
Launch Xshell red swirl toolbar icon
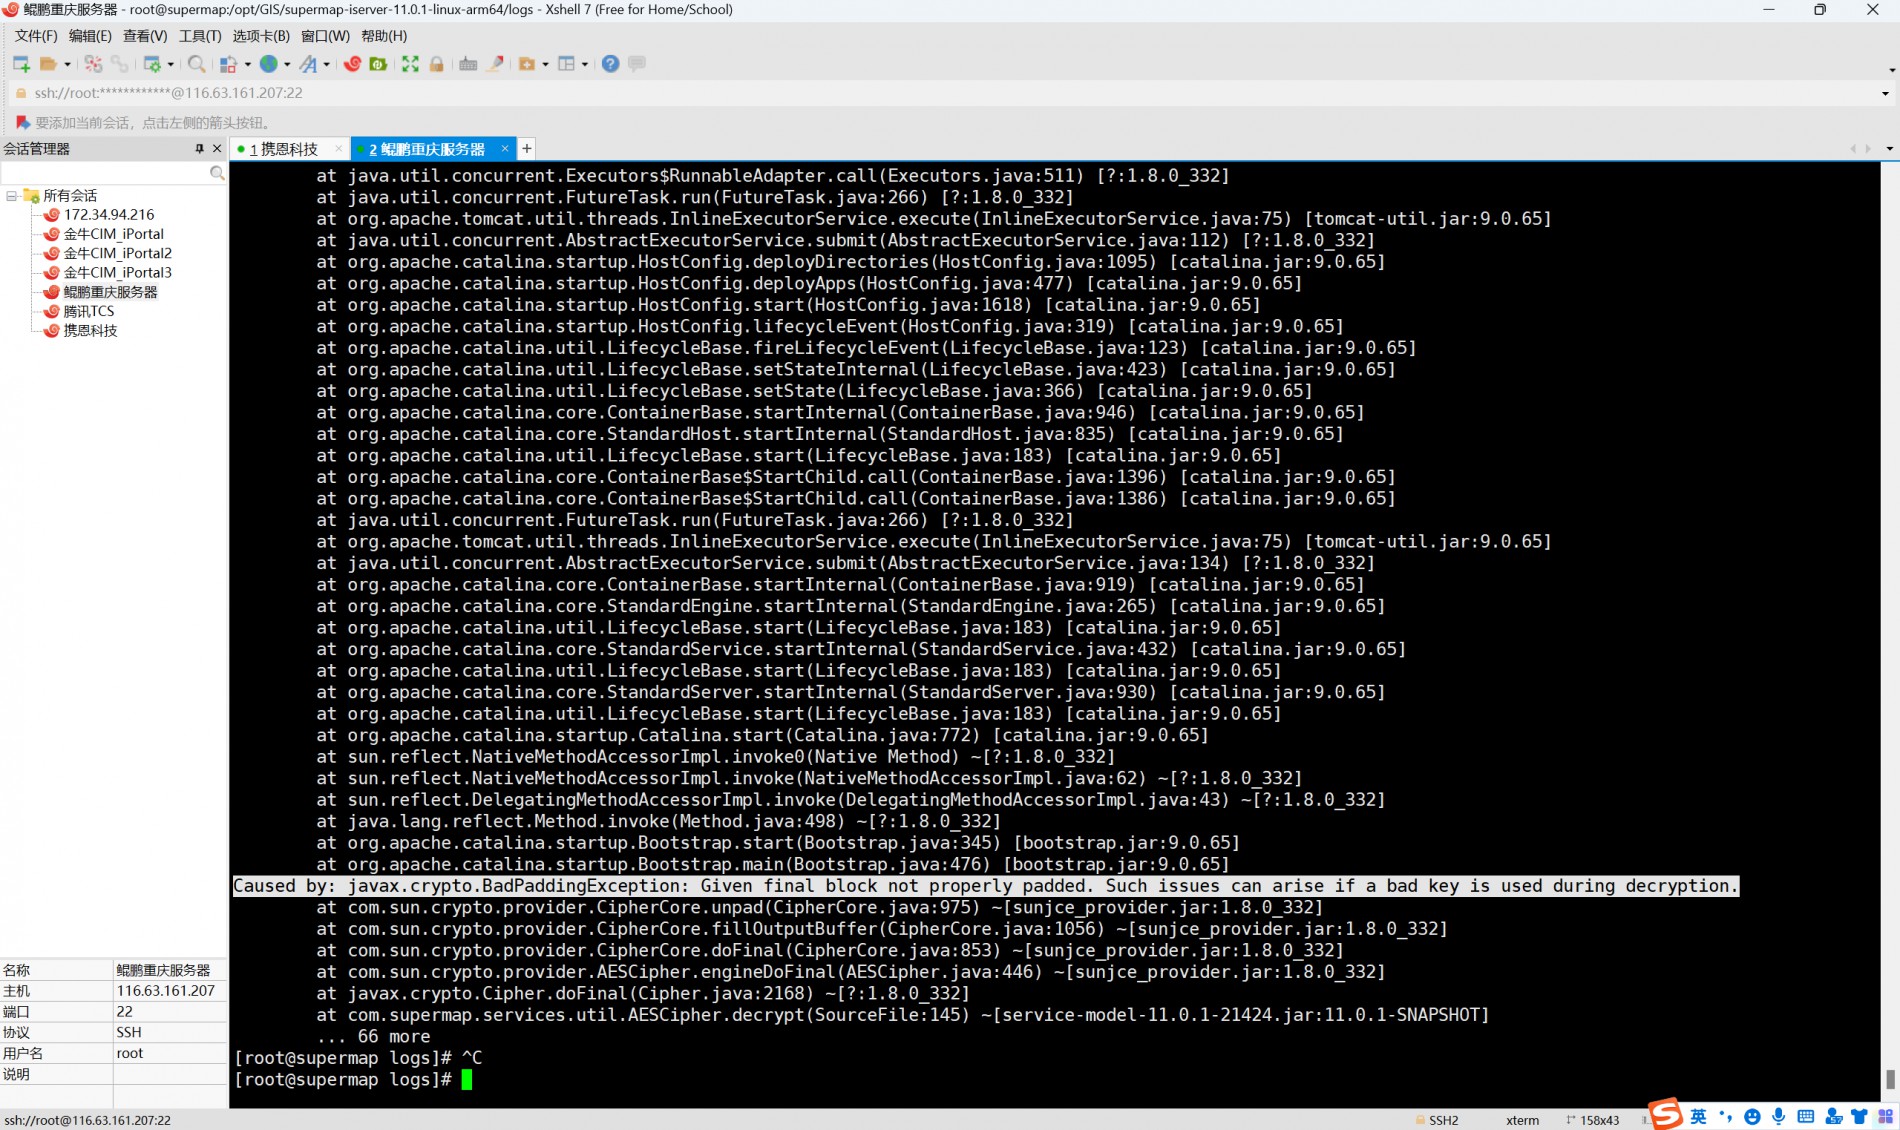pyautogui.click(x=352, y=64)
